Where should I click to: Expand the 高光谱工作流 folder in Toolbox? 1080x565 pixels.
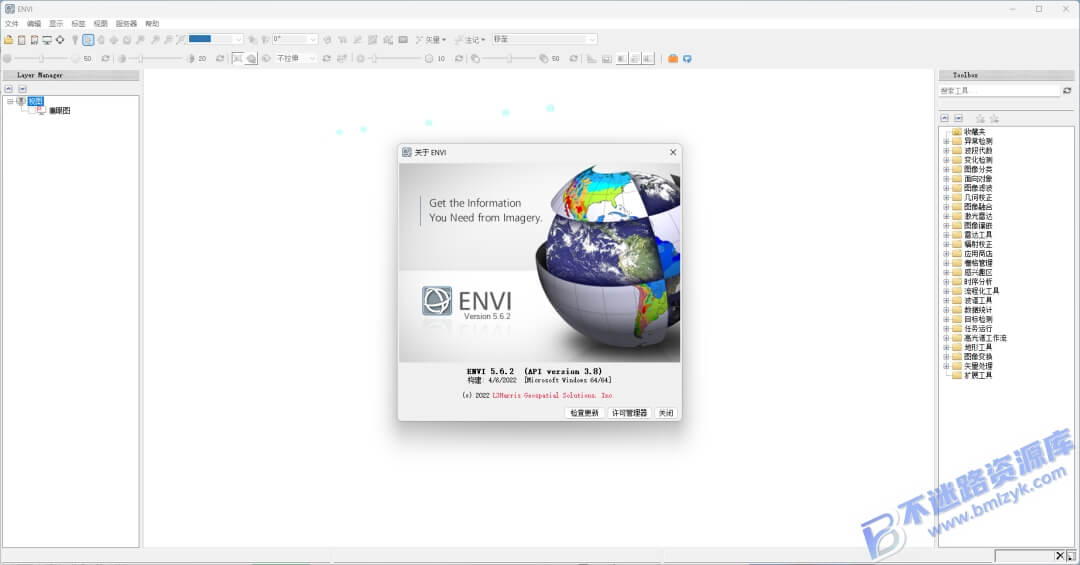[946, 338]
